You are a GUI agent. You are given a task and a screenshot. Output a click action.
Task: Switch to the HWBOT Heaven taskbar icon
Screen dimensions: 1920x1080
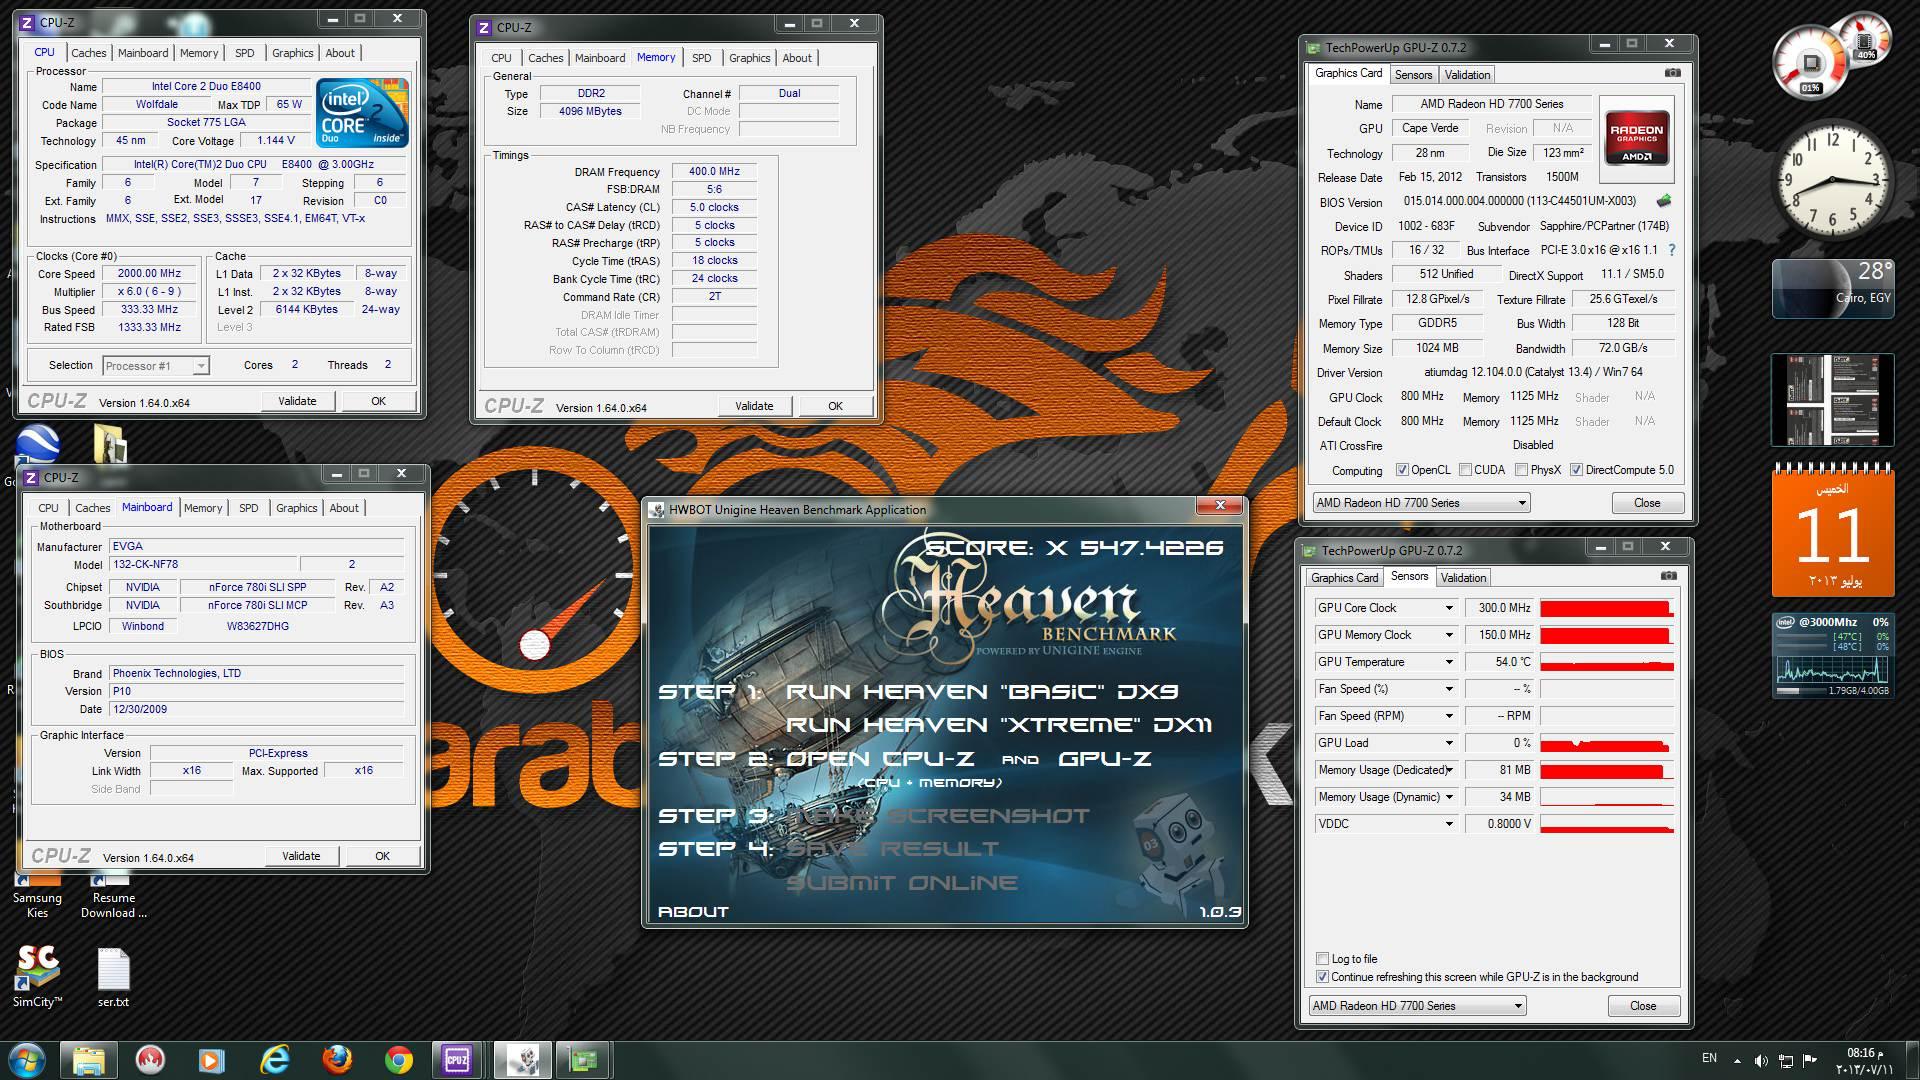coord(522,1059)
